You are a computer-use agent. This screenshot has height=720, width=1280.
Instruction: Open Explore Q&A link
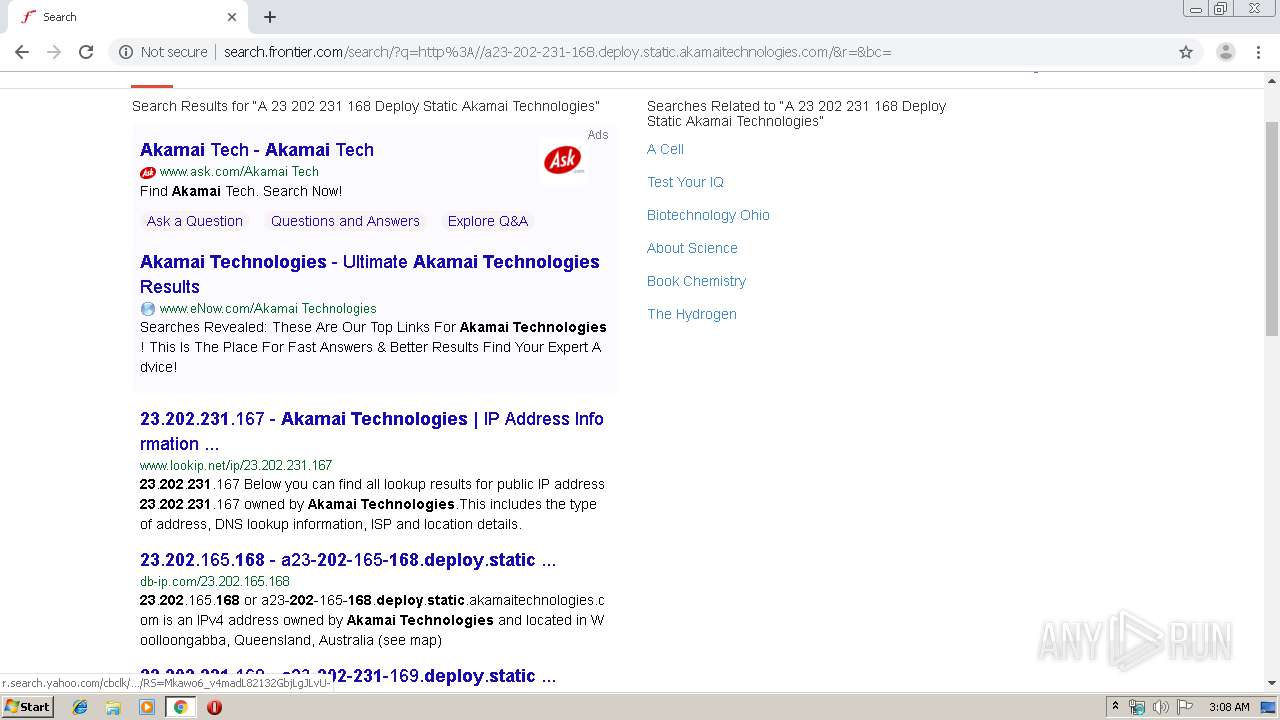click(x=488, y=221)
